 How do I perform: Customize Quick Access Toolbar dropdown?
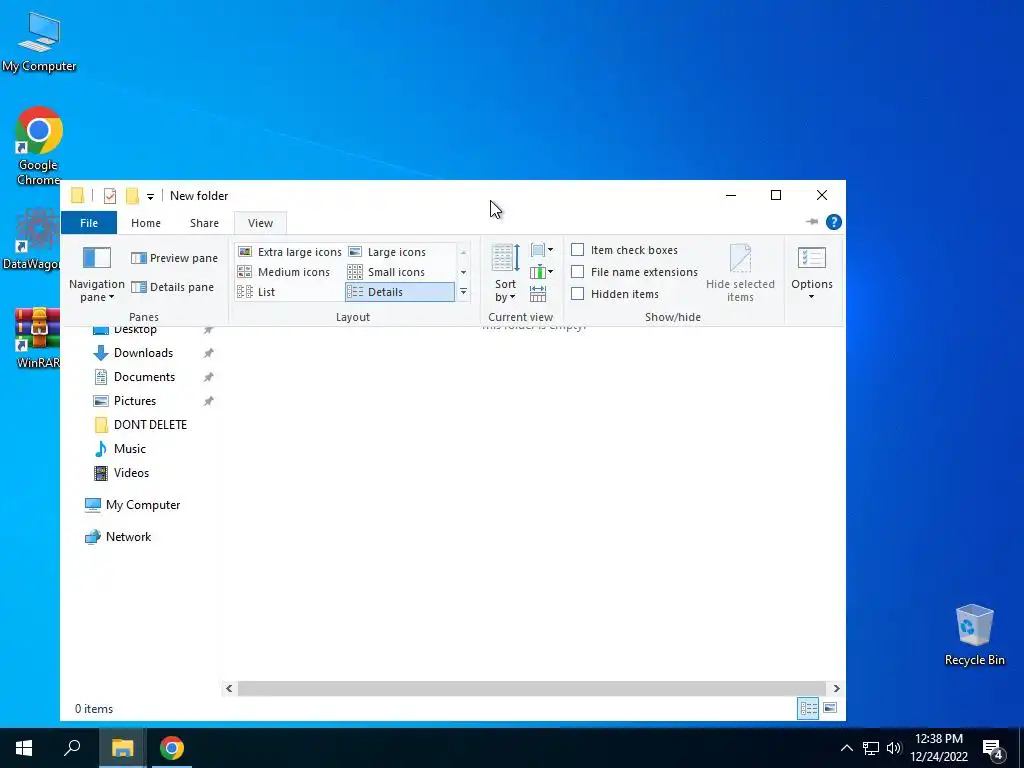[x=150, y=196]
